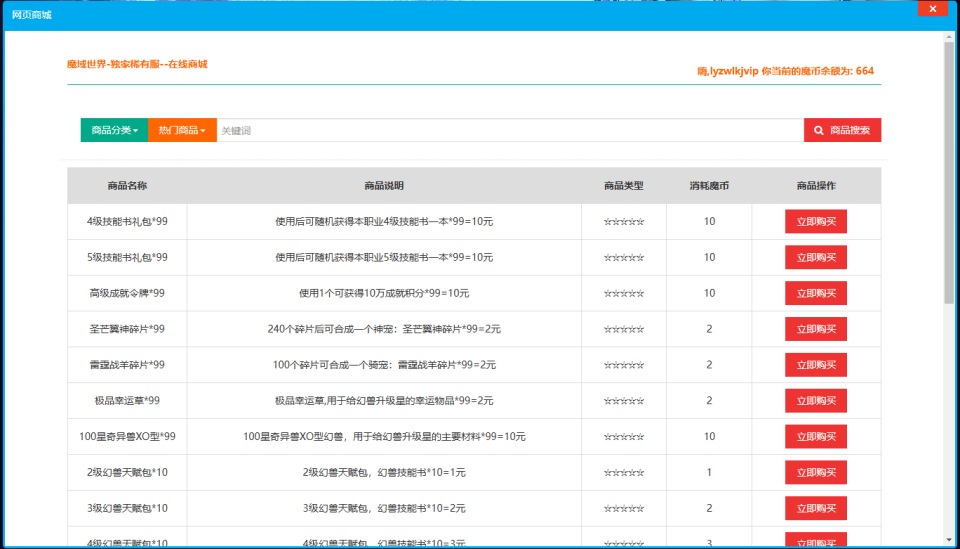The height and width of the screenshot is (549, 960).
Task: Click the 商品名称 column header
Action: coord(127,186)
